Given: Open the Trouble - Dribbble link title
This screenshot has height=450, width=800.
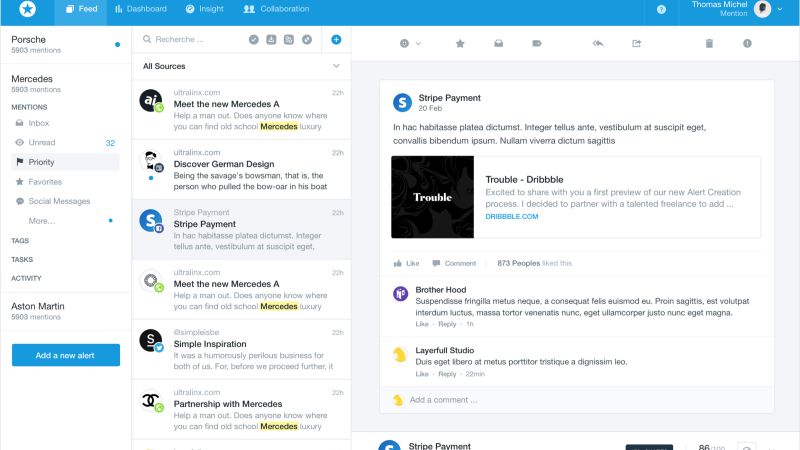Looking at the screenshot, I should (524, 180).
